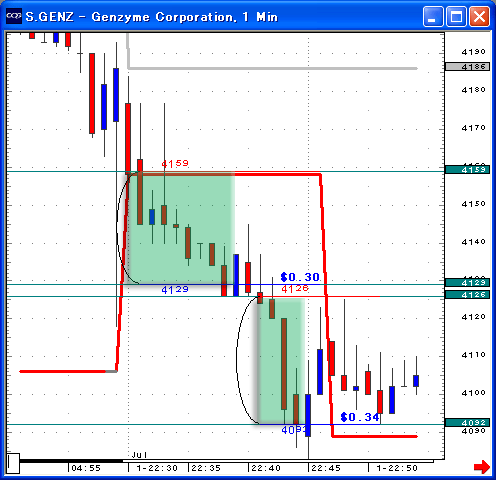The image size is (496, 480).
Task: Click the 22:35 time axis label
Action: click(206, 468)
